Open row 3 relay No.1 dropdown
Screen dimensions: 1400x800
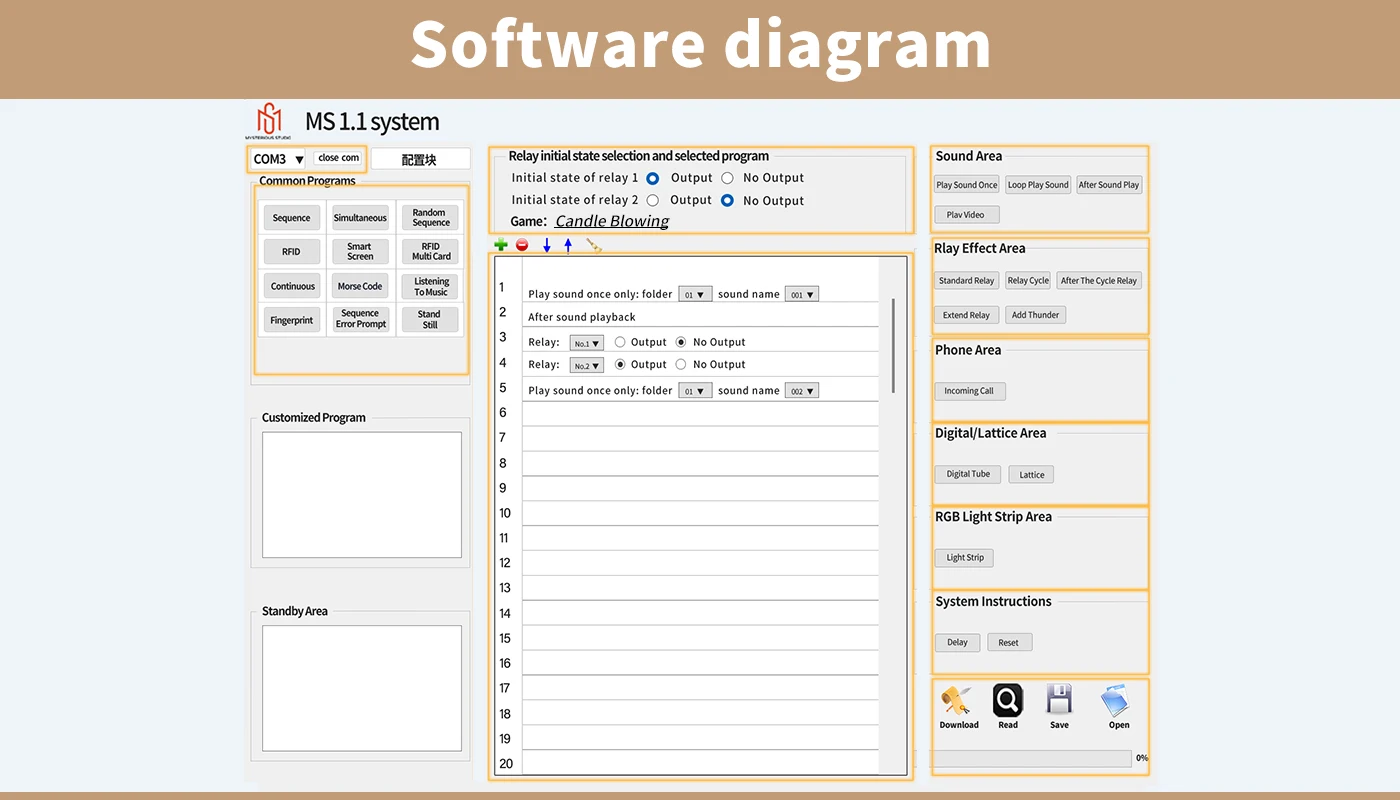tap(587, 343)
